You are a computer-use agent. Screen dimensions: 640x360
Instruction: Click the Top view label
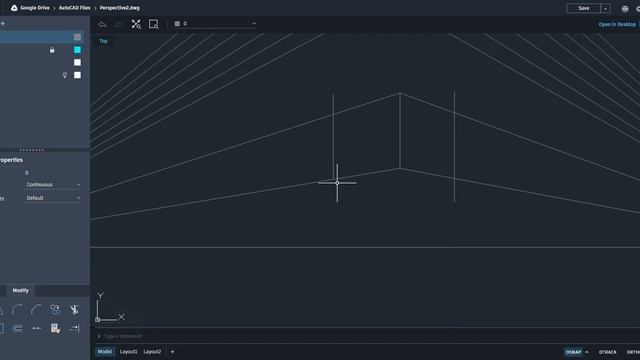[x=103, y=41]
